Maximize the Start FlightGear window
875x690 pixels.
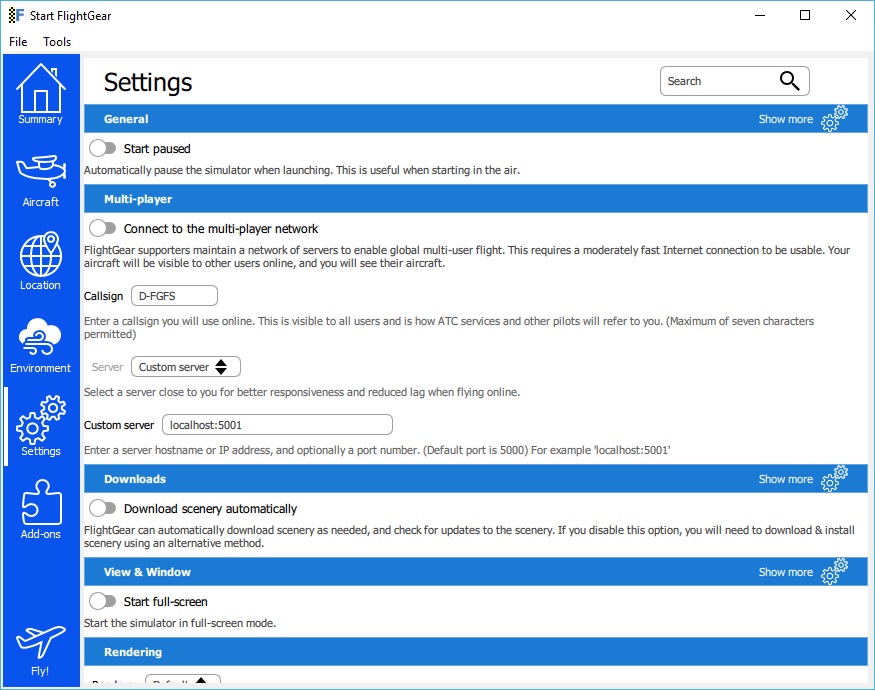coord(805,15)
